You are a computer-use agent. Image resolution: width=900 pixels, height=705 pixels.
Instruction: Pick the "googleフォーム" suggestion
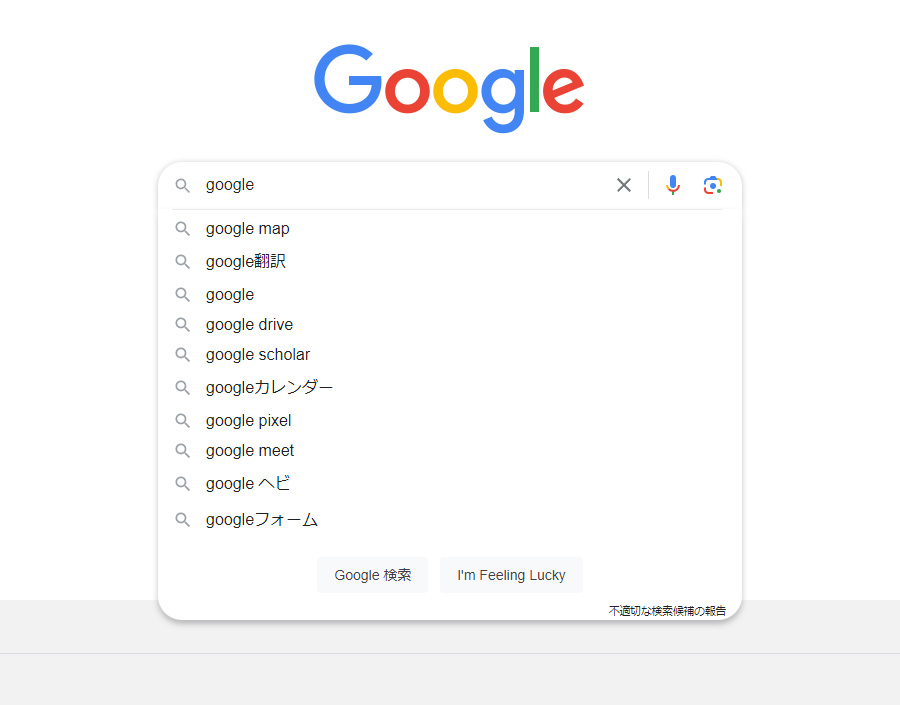[262, 520]
